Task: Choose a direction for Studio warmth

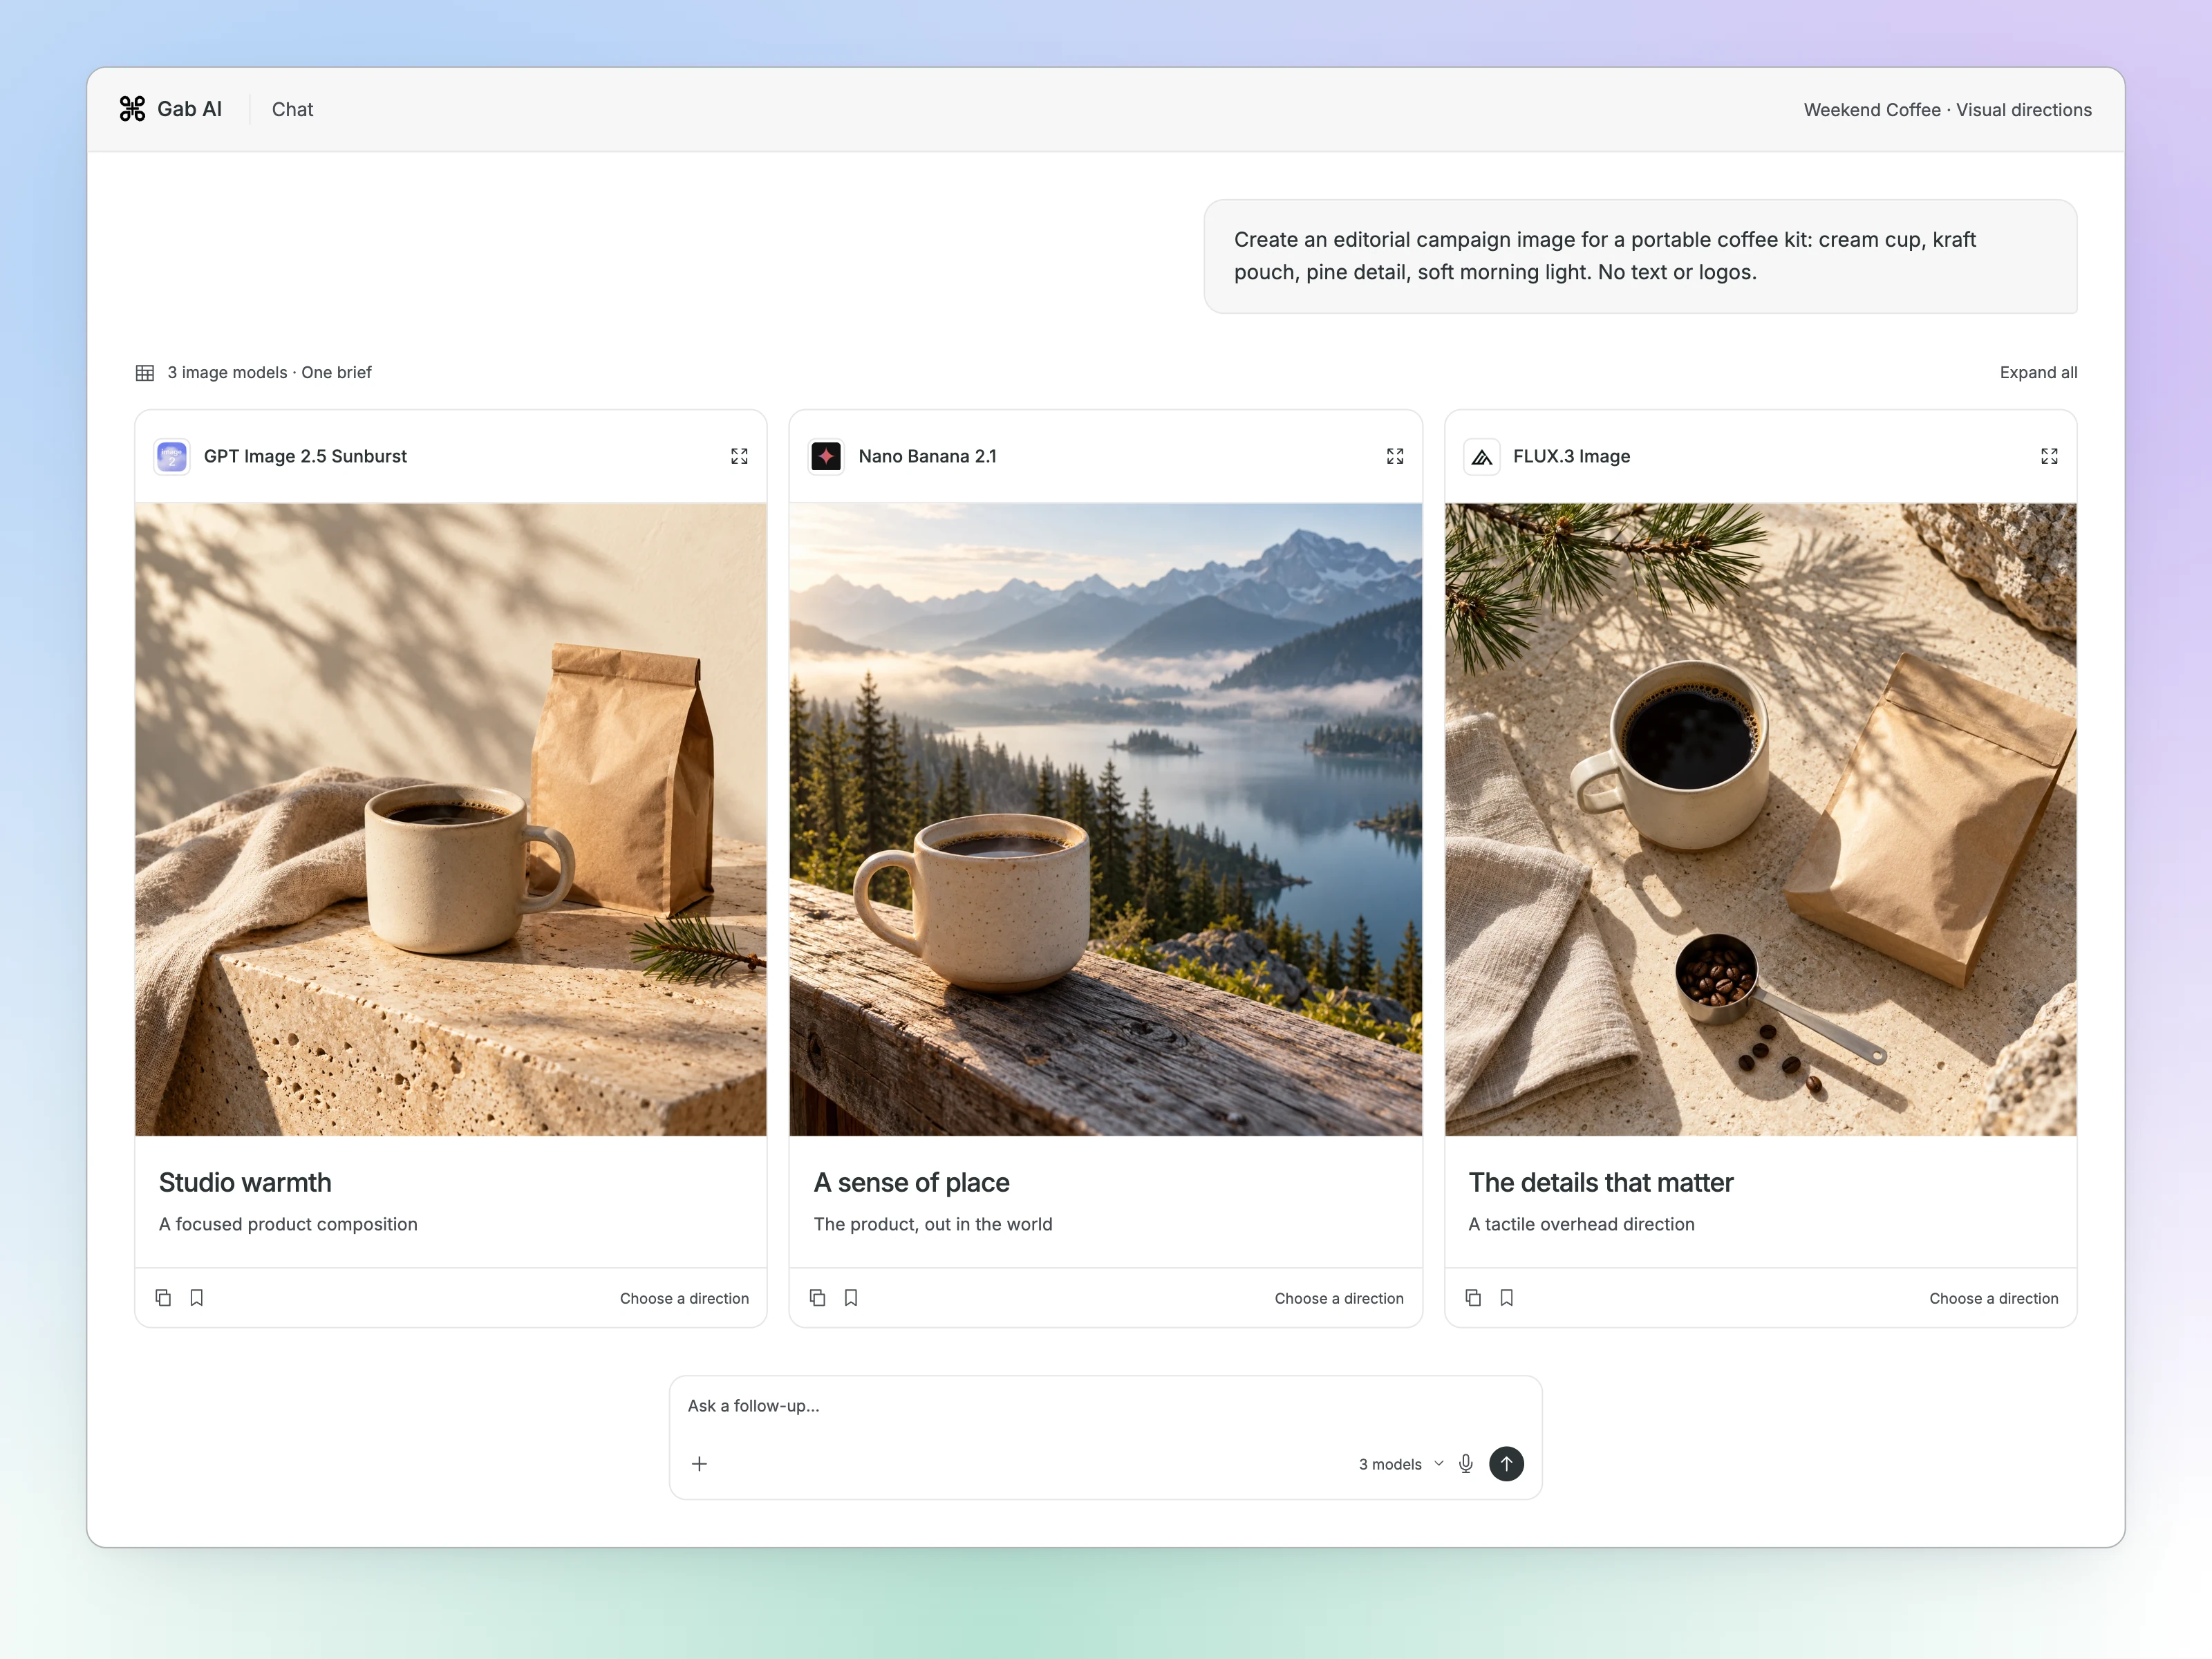Action: pyautogui.click(x=684, y=1298)
